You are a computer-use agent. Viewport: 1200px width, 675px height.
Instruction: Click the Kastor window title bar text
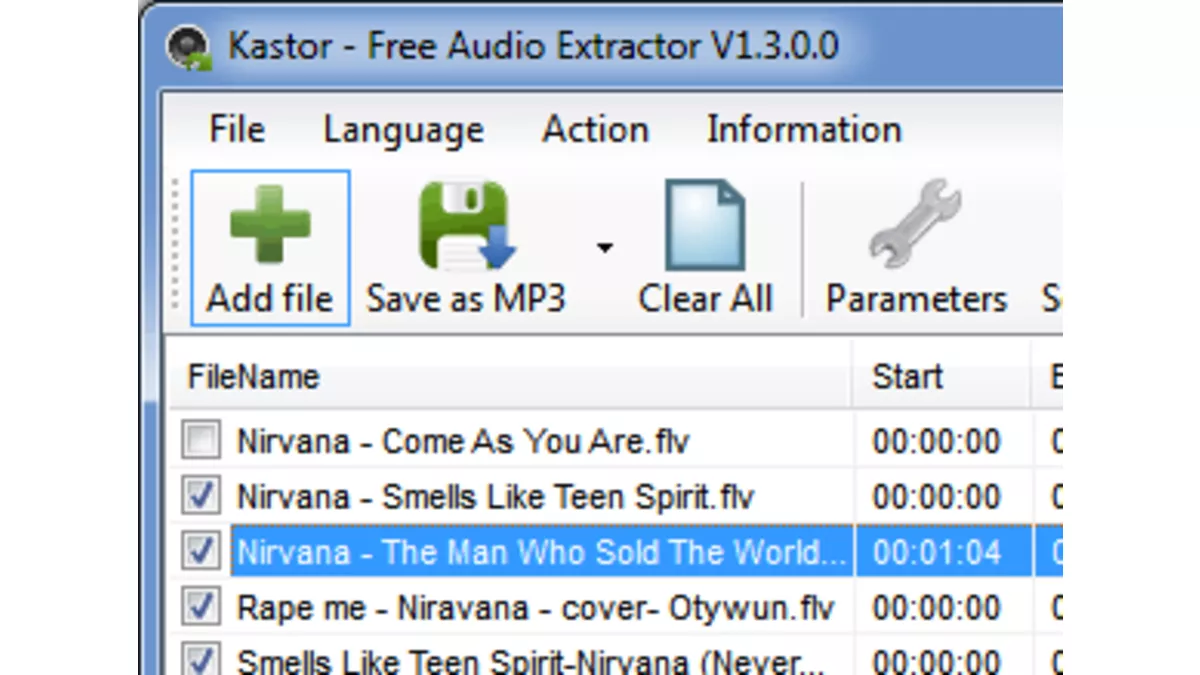pos(533,46)
